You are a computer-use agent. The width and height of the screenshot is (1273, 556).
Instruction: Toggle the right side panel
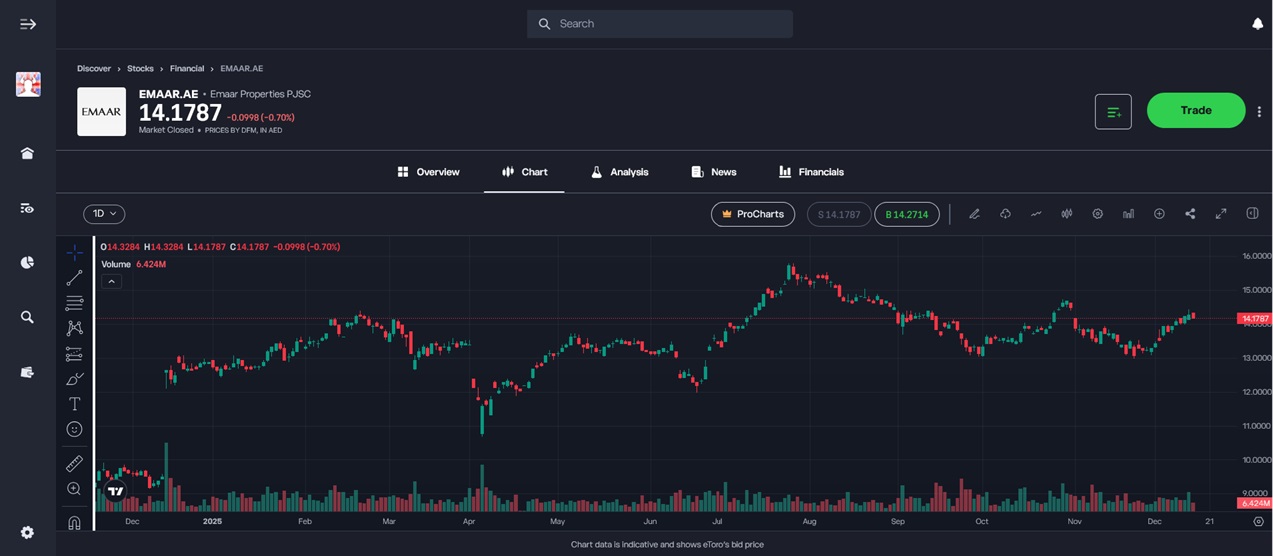pos(1252,214)
